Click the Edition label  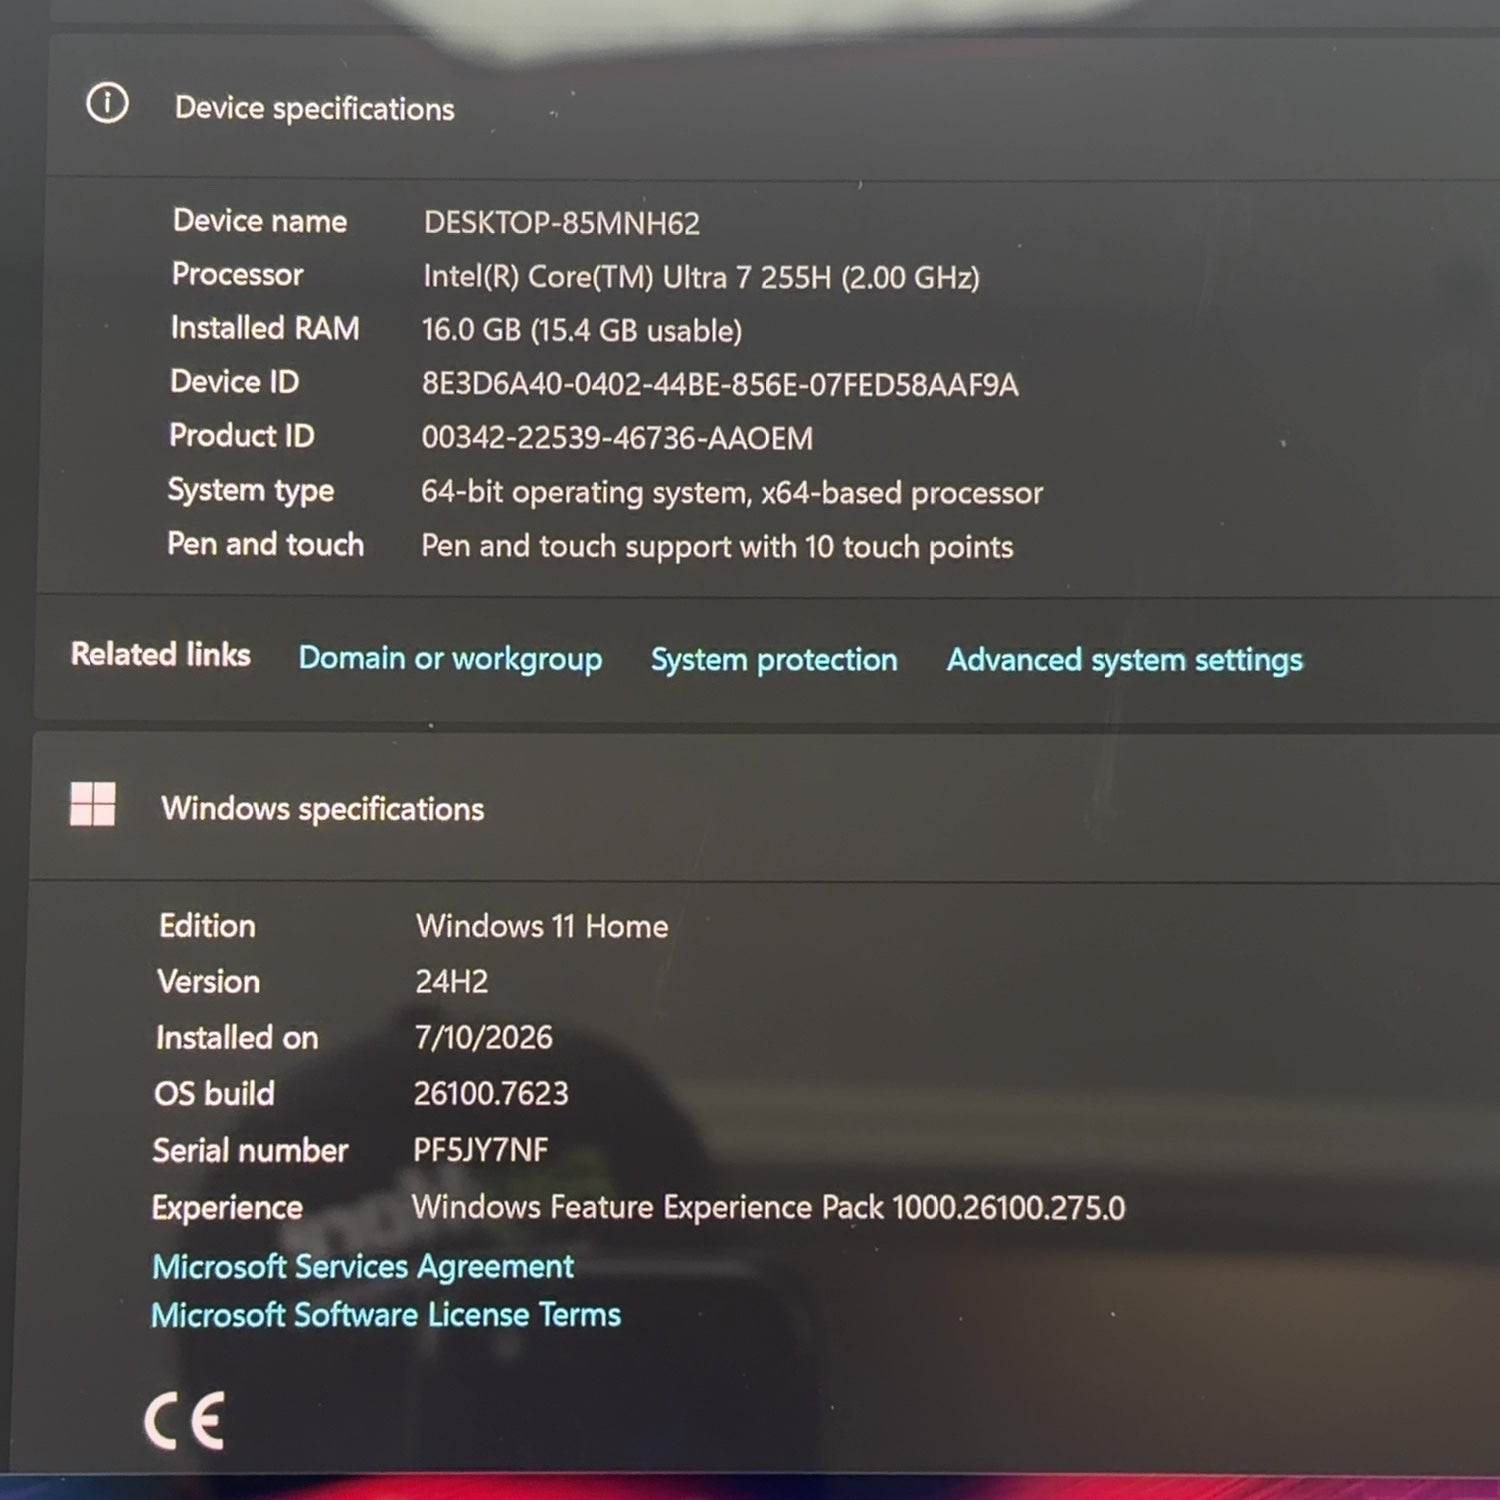tap(207, 926)
